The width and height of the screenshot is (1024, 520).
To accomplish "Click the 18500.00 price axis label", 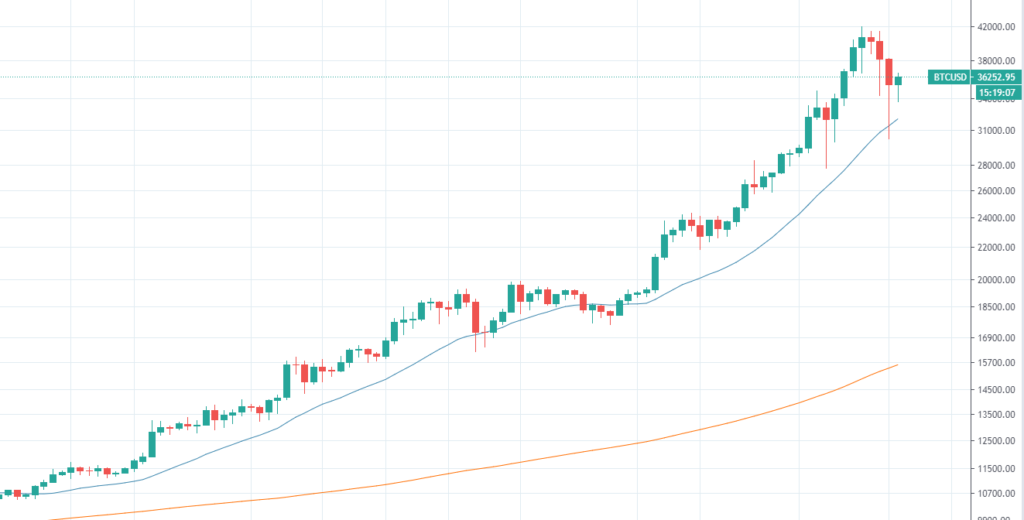I will [x=998, y=307].
